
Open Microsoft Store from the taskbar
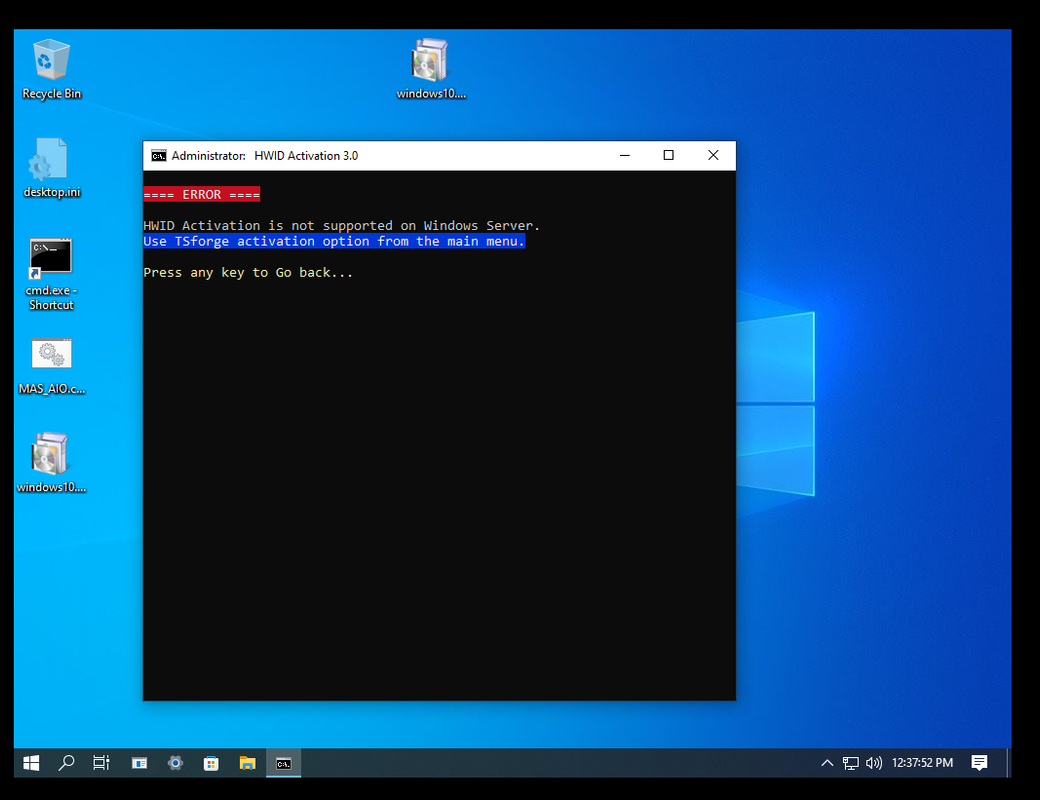(211, 763)
